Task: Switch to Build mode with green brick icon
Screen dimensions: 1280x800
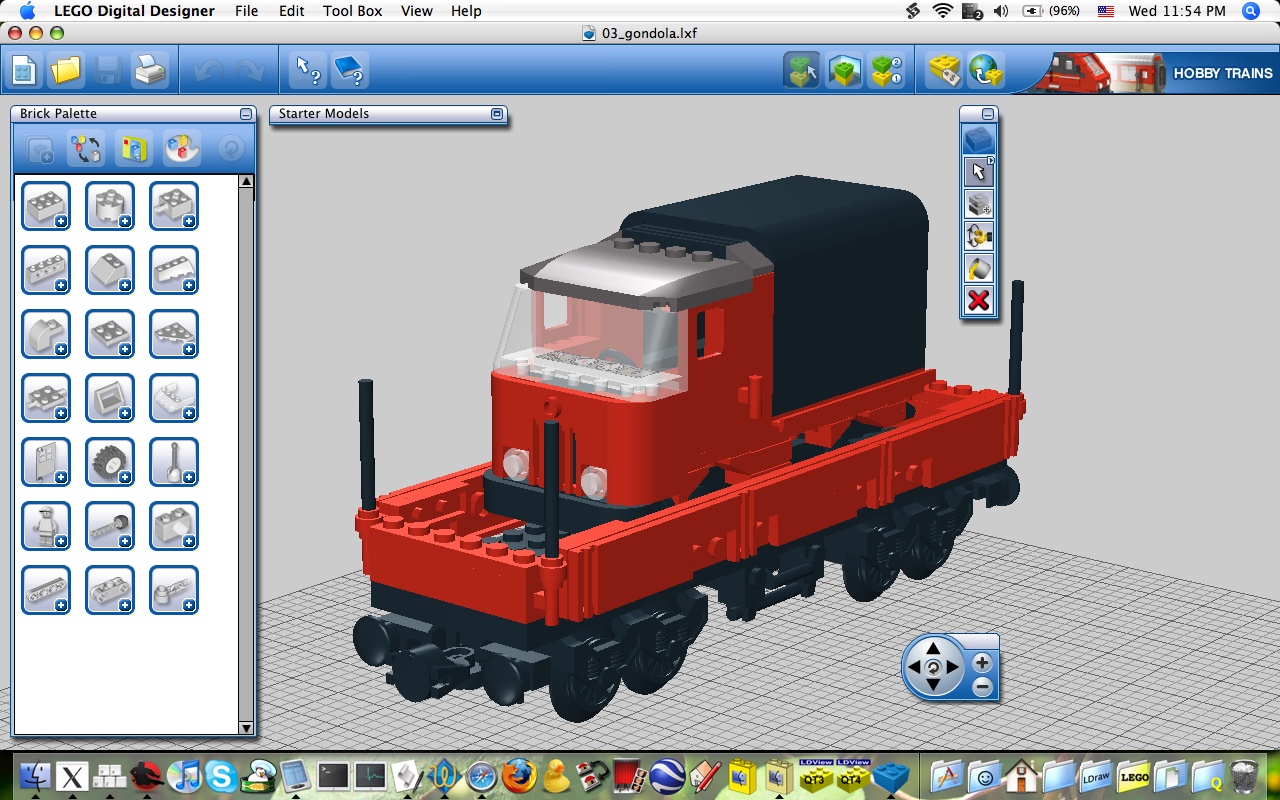Action: [802, 71]
